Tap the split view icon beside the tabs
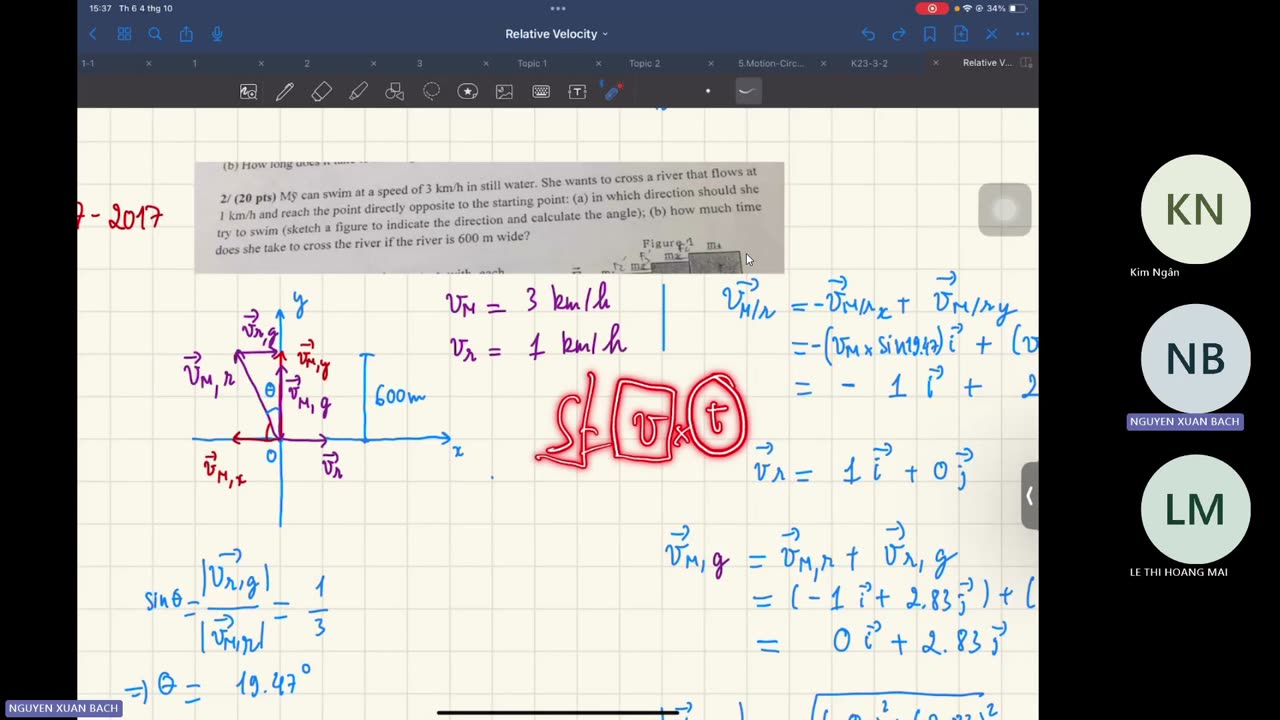This screenshot has width=1280, height=720. pyautogui.click(x=1026, y=63)
